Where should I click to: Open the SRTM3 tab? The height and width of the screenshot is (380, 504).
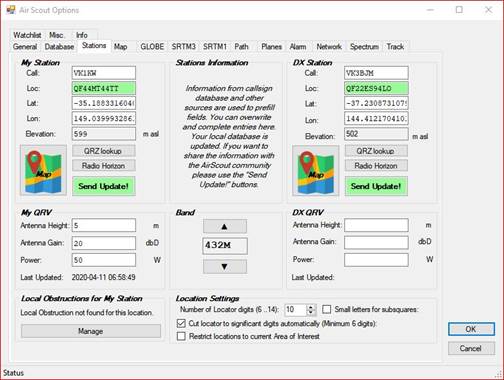point(183,47)
